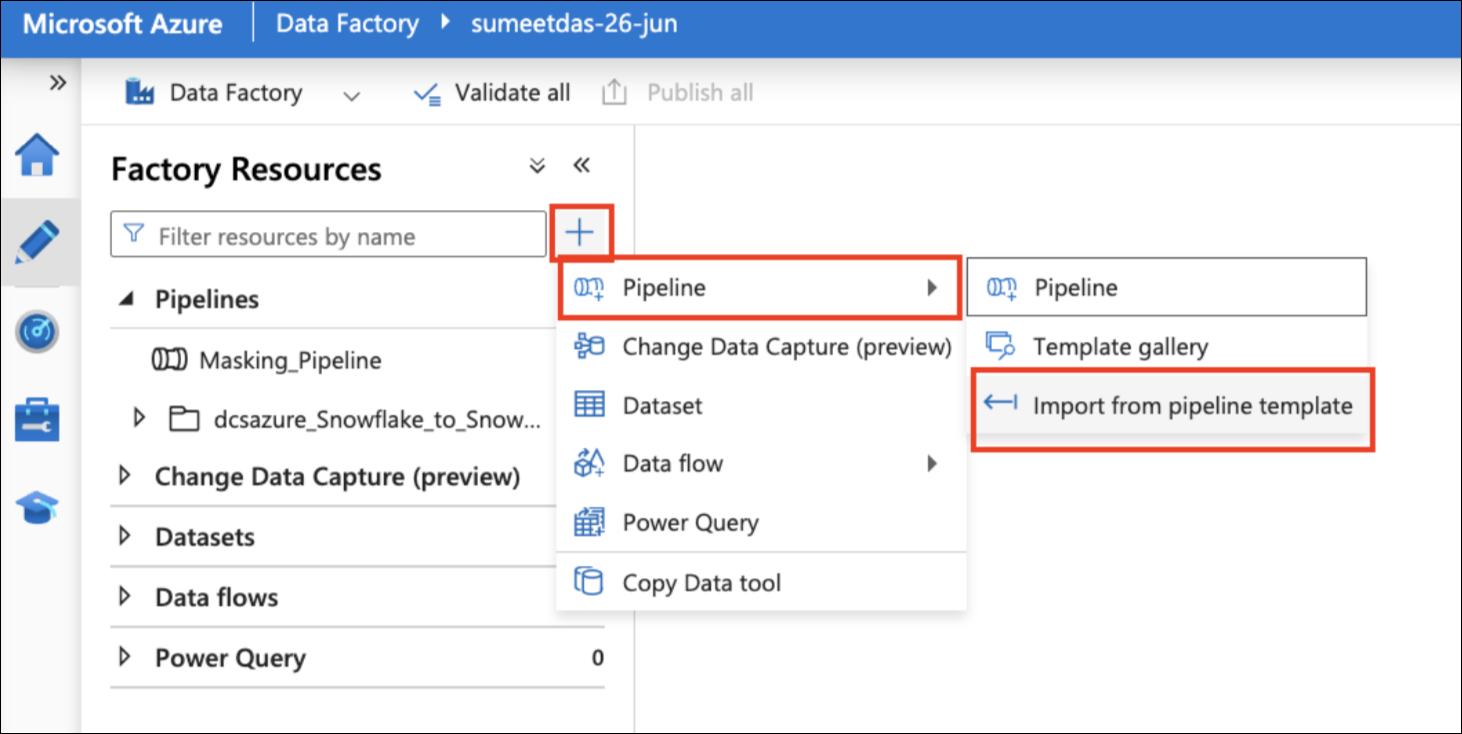This screenshot has width=1462, height=734.
Task: Click the Power Query icon in menu
Action: coord(589,521)
